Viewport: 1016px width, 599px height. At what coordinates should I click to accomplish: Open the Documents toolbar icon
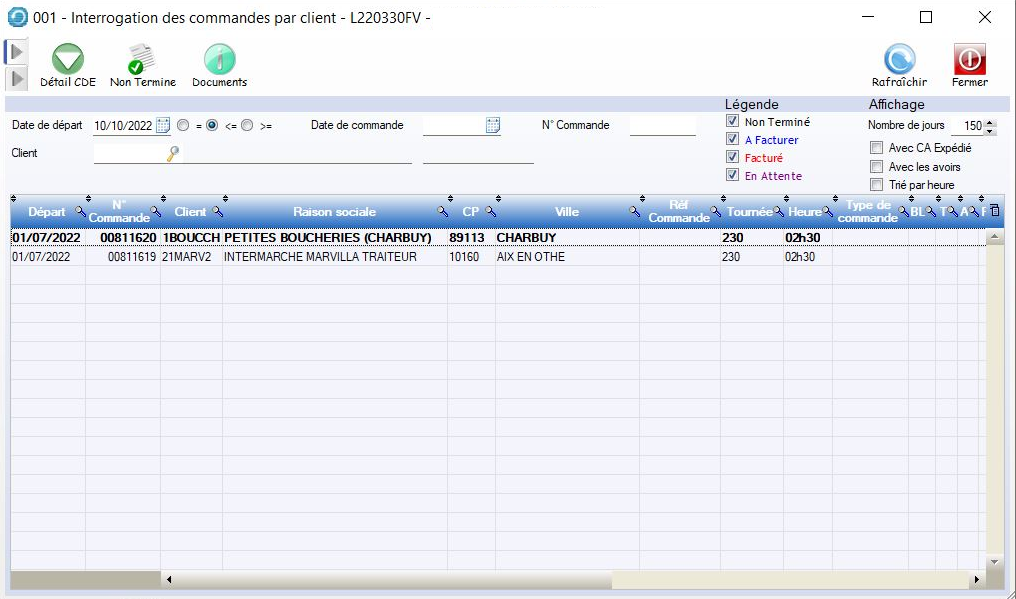tap(219, 61)
